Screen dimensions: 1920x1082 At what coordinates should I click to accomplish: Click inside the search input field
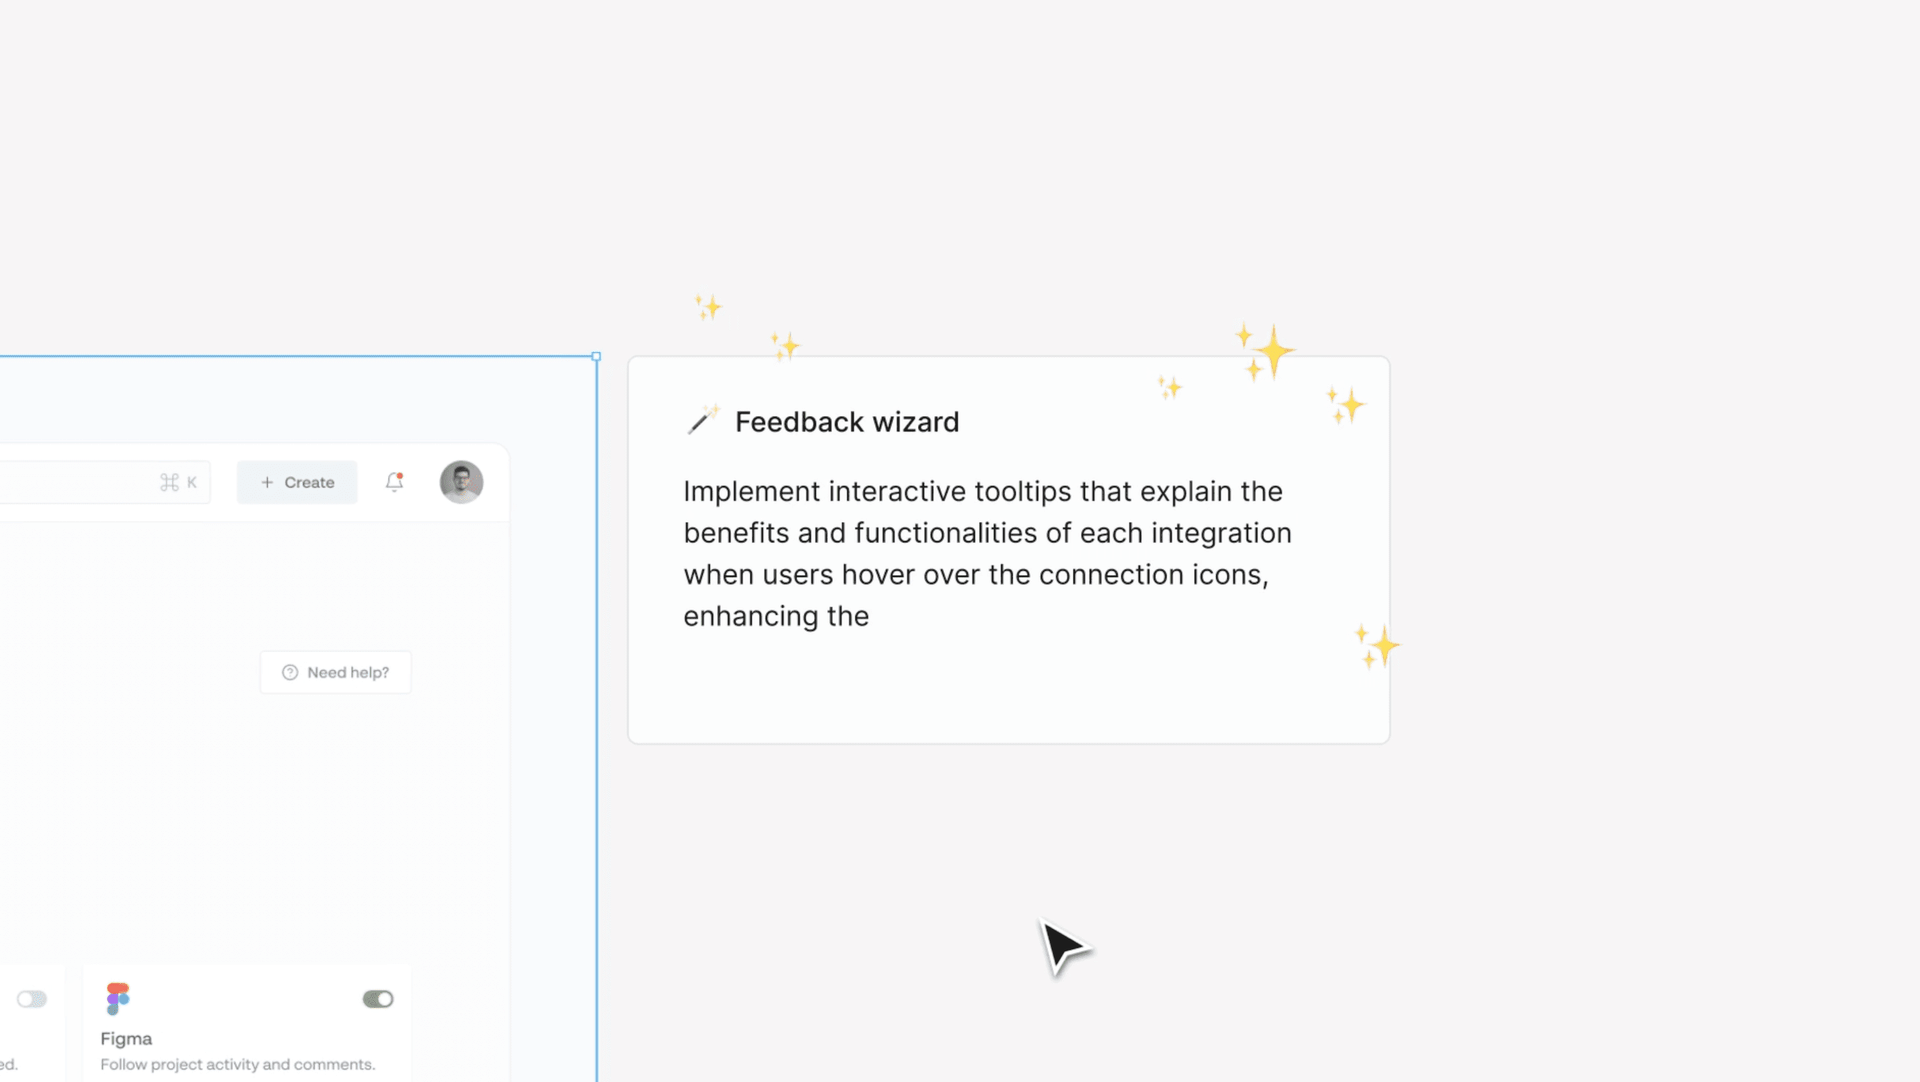80,481
